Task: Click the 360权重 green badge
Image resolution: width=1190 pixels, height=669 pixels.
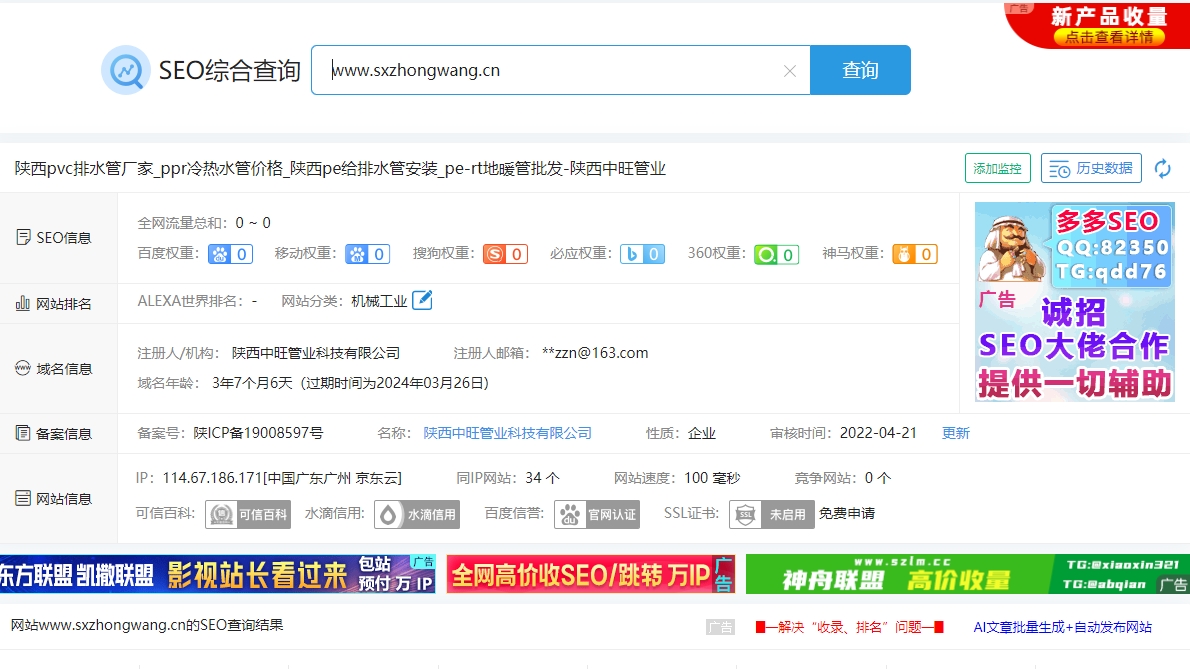Action: pyautogui.click(x=776, y=254)
